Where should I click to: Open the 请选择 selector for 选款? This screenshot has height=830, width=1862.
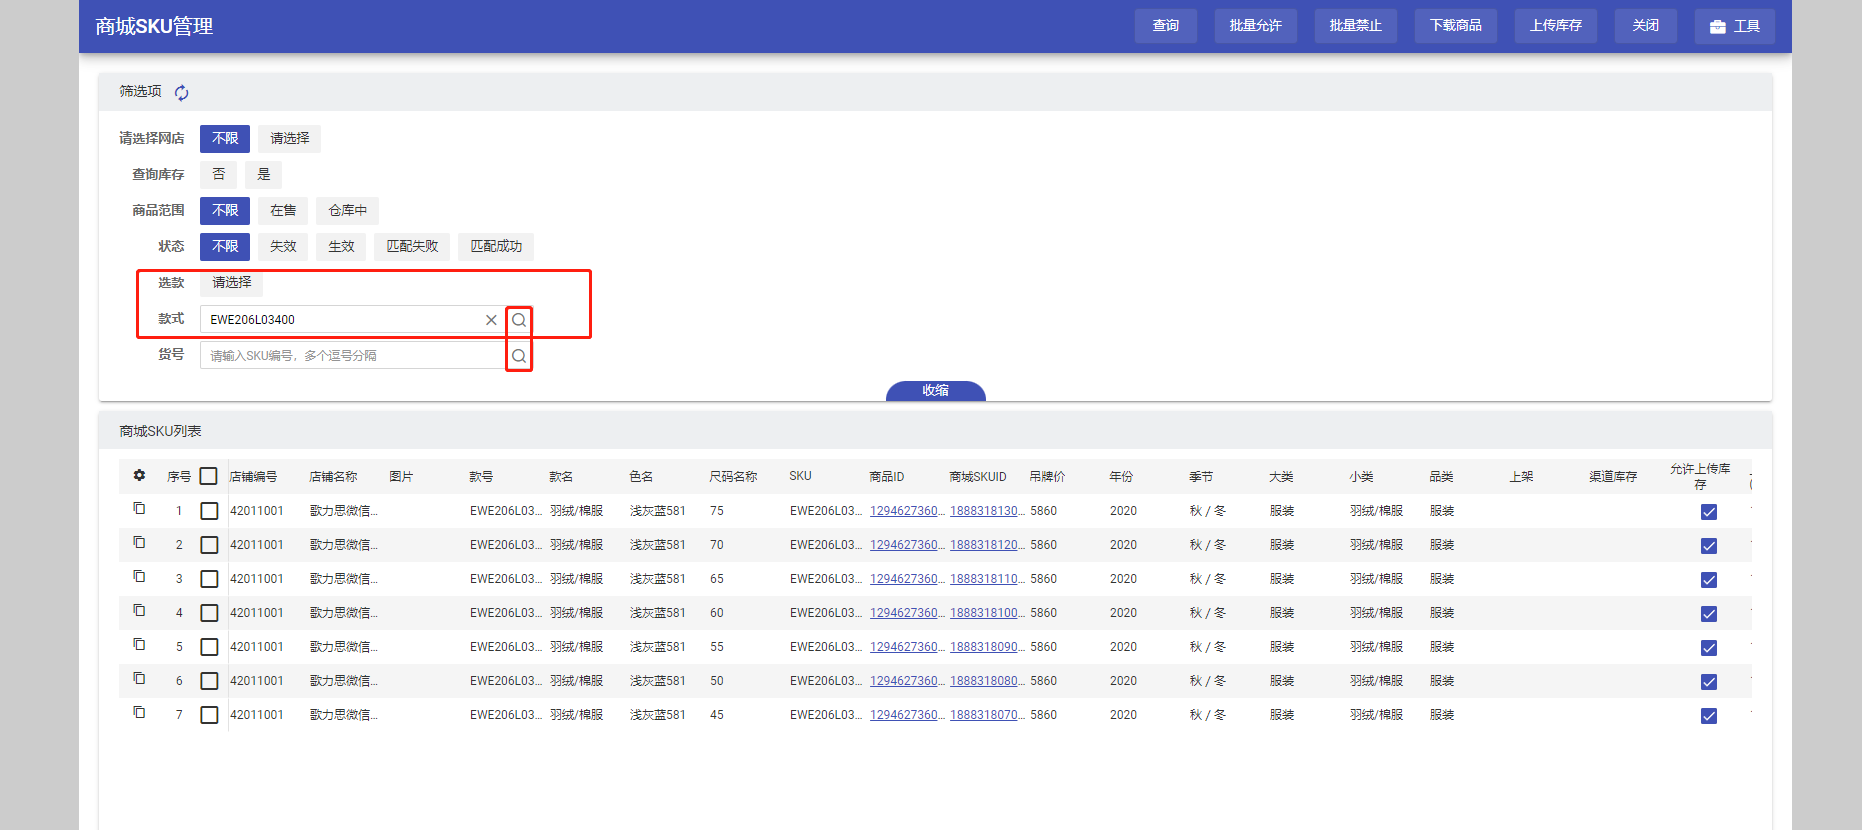point(232,283)
